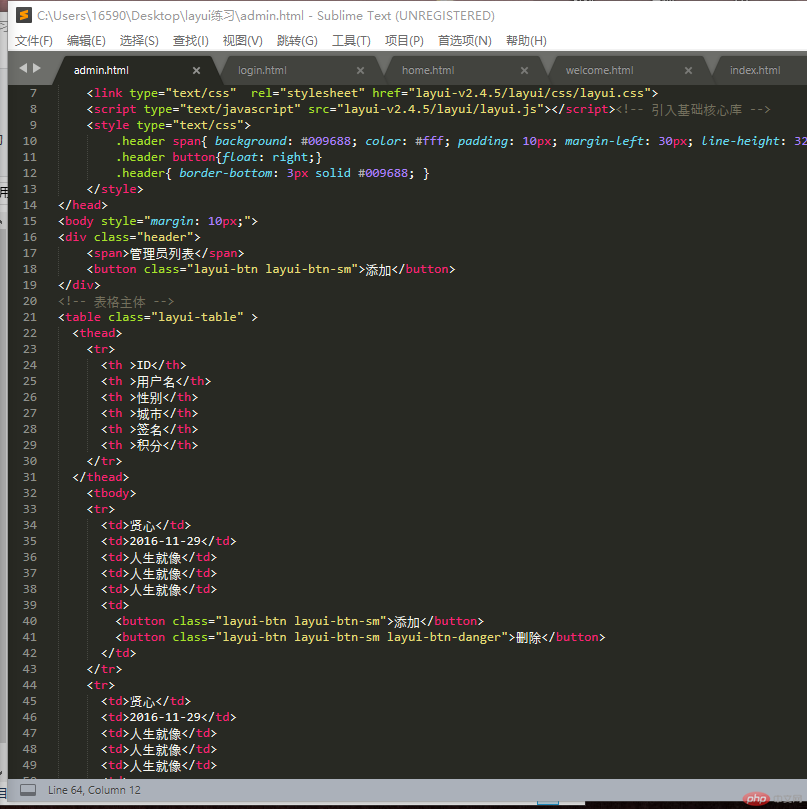Viewport: 807px width, 809px height.
Task: Place cursor on the layui.css link line
Action: coord(373,93)
